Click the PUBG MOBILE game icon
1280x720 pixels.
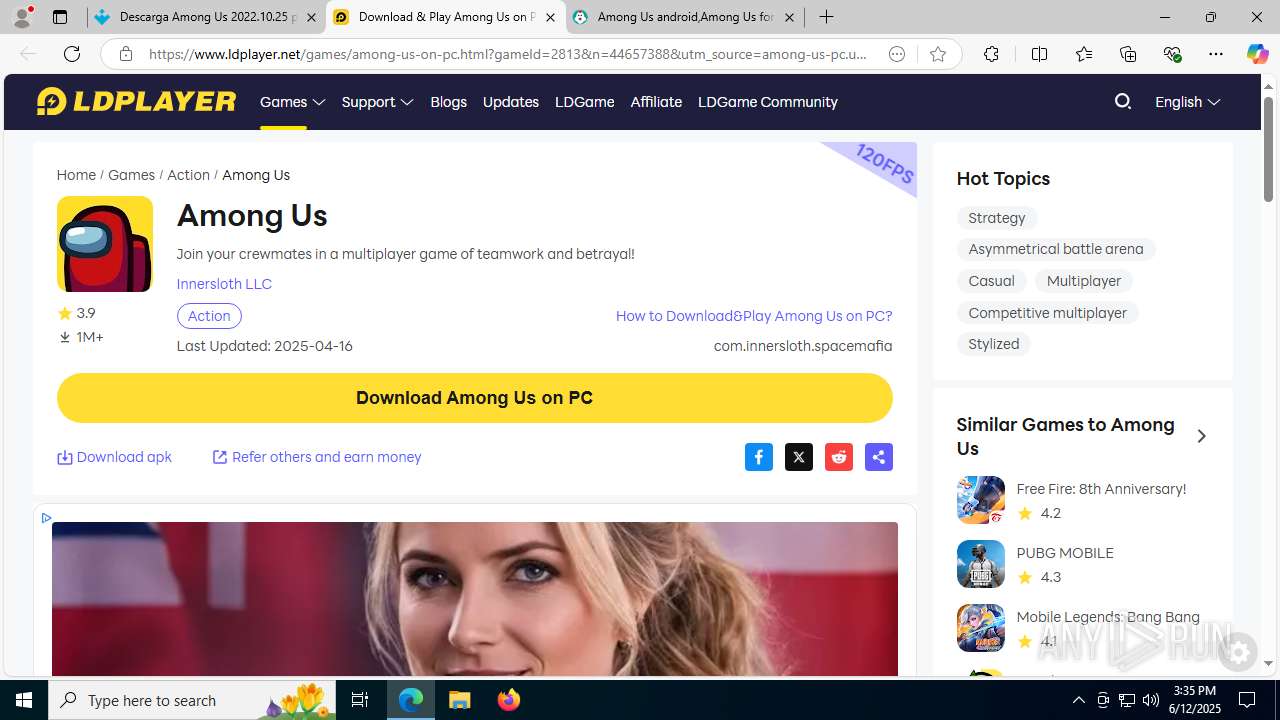[x=980, y=564]
